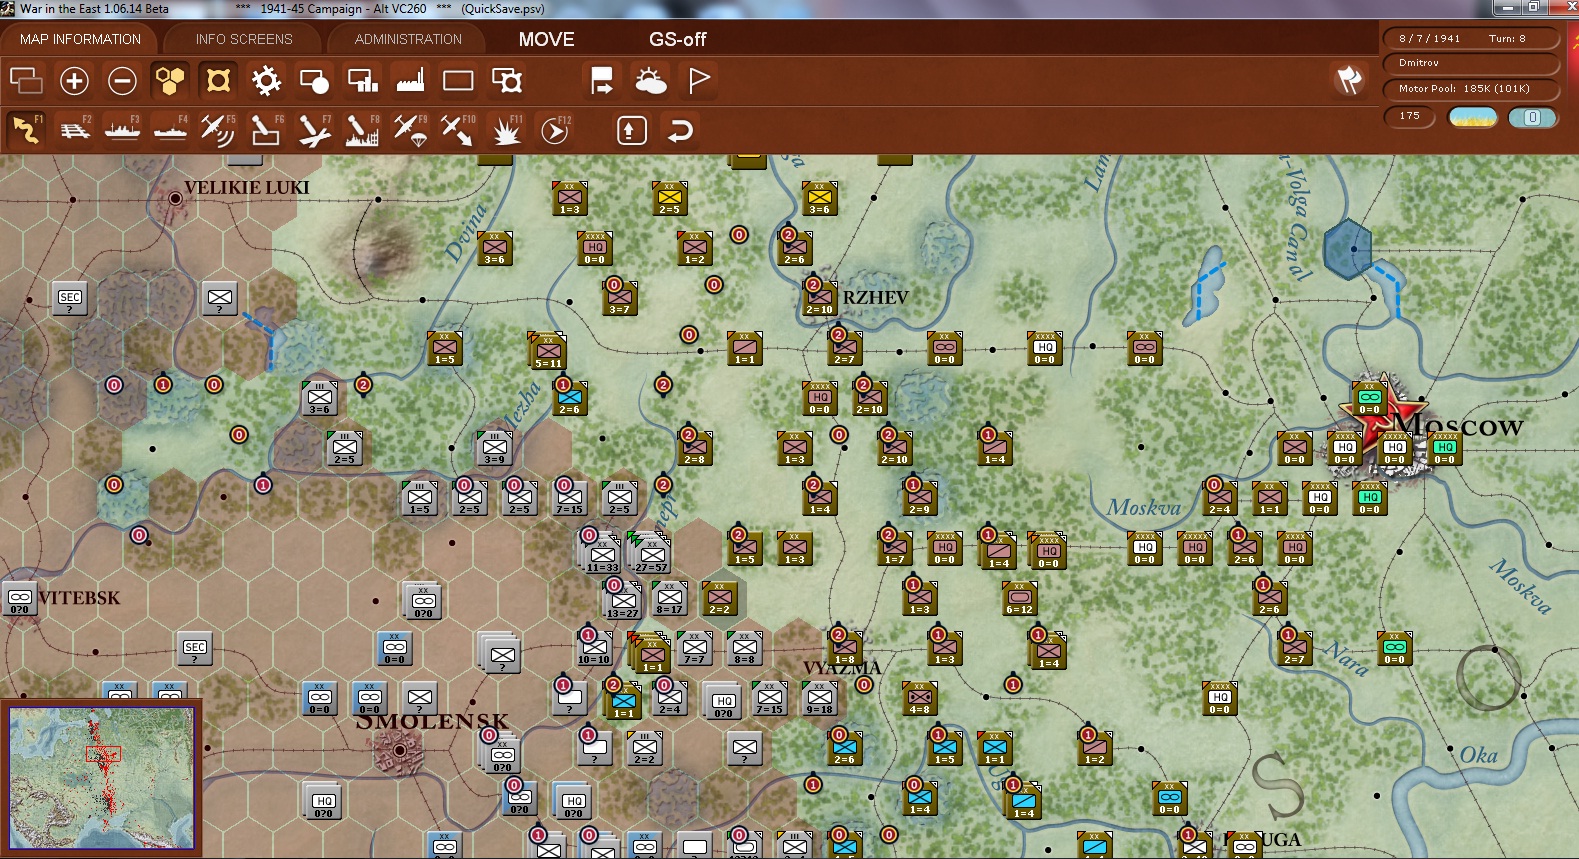The height and width of the screenshot is (859, 1579).
Task: Click the 175 points field
Action: pos(1410,116)
